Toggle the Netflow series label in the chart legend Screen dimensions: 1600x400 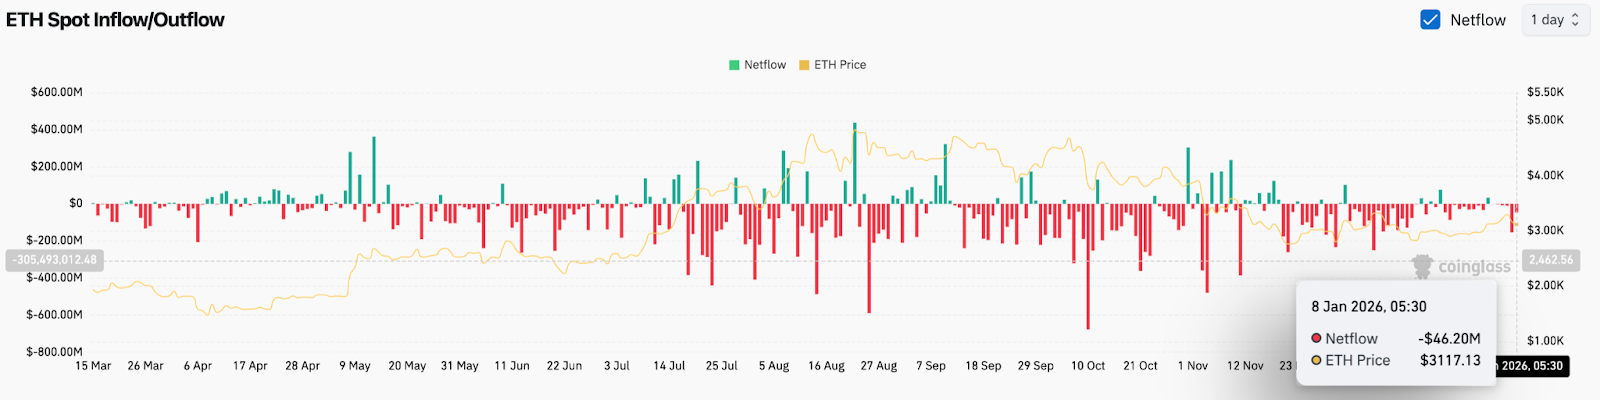point(765,65)
